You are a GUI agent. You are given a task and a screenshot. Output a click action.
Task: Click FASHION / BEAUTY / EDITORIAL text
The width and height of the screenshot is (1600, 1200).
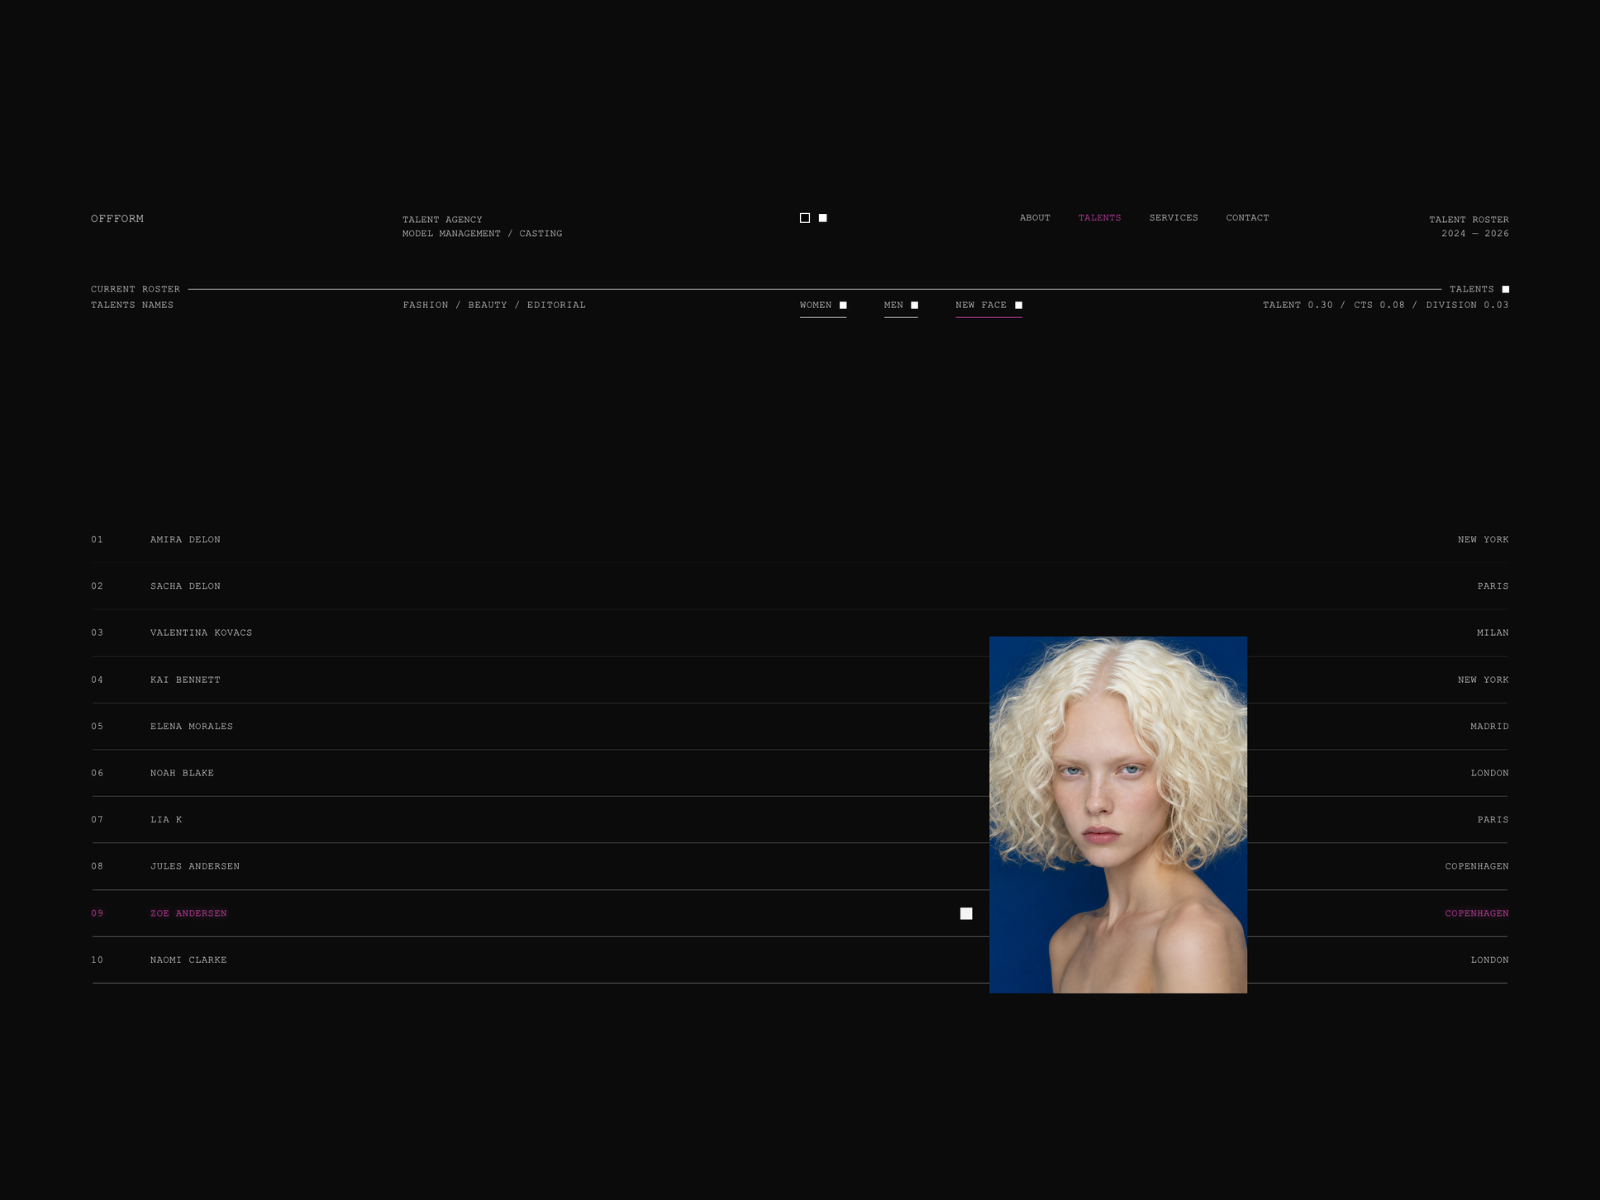494,305
